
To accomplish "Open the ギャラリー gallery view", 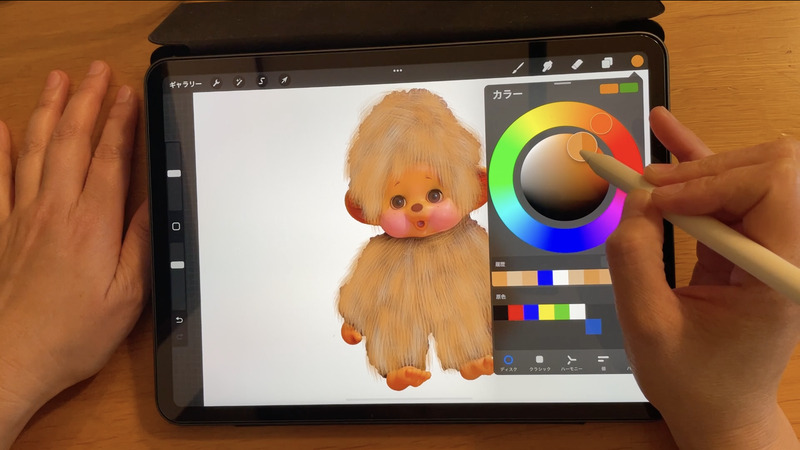I will pyautogui.click(x=186, y=84).
